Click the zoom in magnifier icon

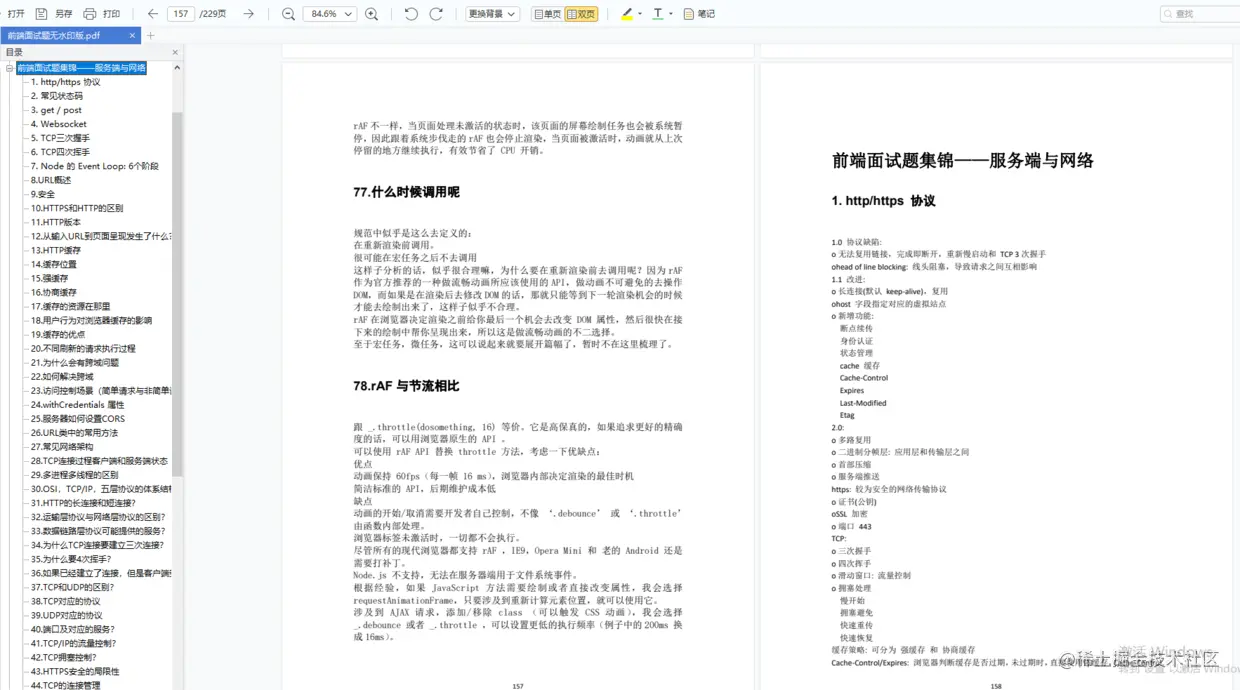click(372, 14)
